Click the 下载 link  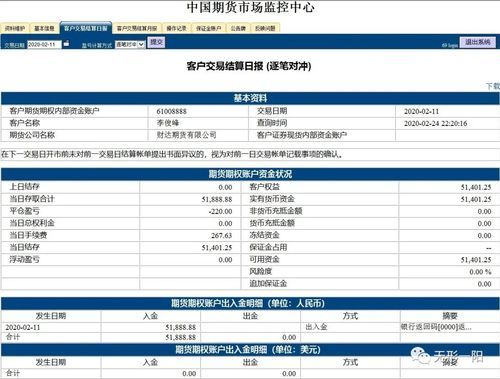click(493, 86)
